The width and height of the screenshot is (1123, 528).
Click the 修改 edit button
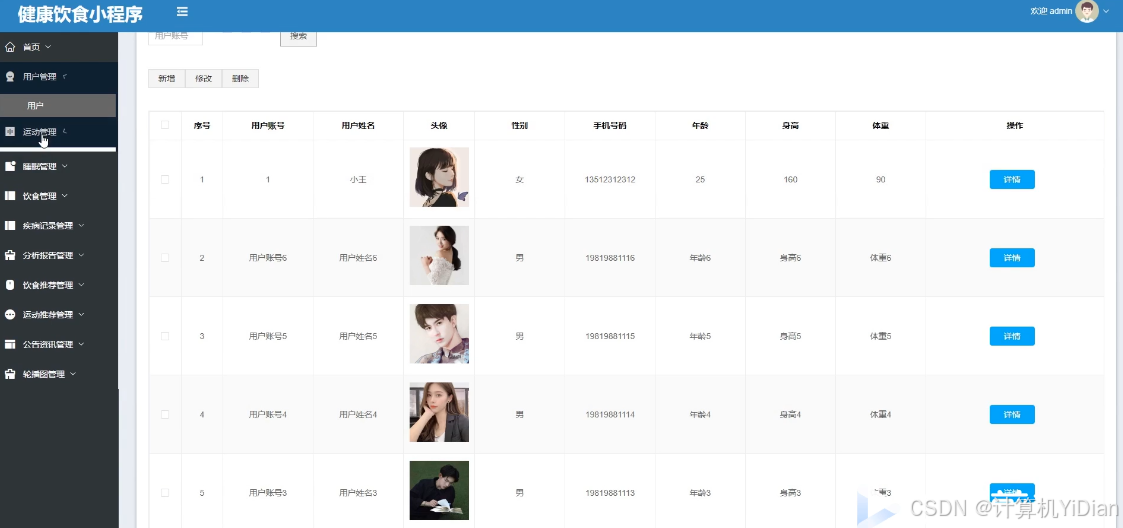click(203, 79)
